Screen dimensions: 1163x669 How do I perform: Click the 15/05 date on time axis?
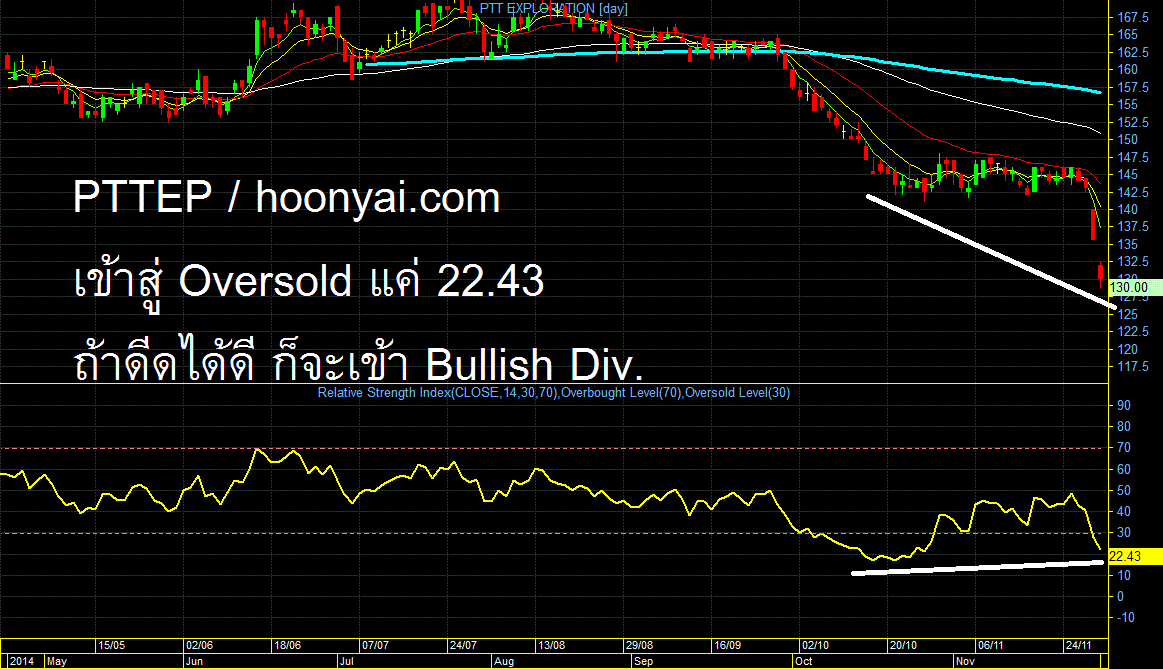tap(112, 645)
